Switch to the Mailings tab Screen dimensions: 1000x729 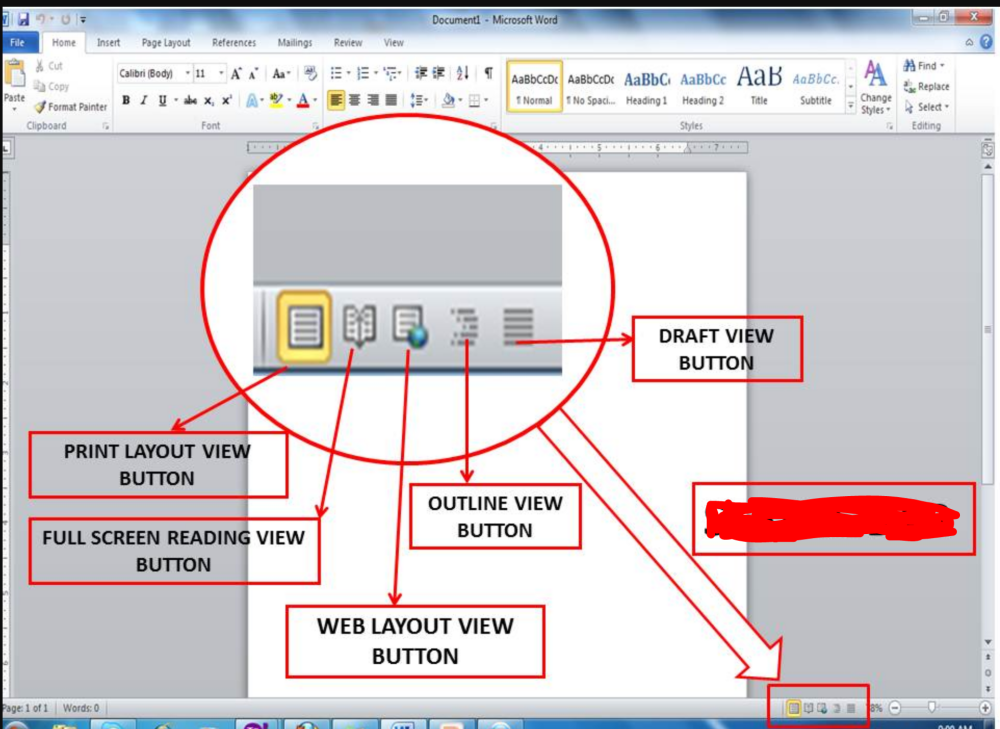[x=294, y=43]
